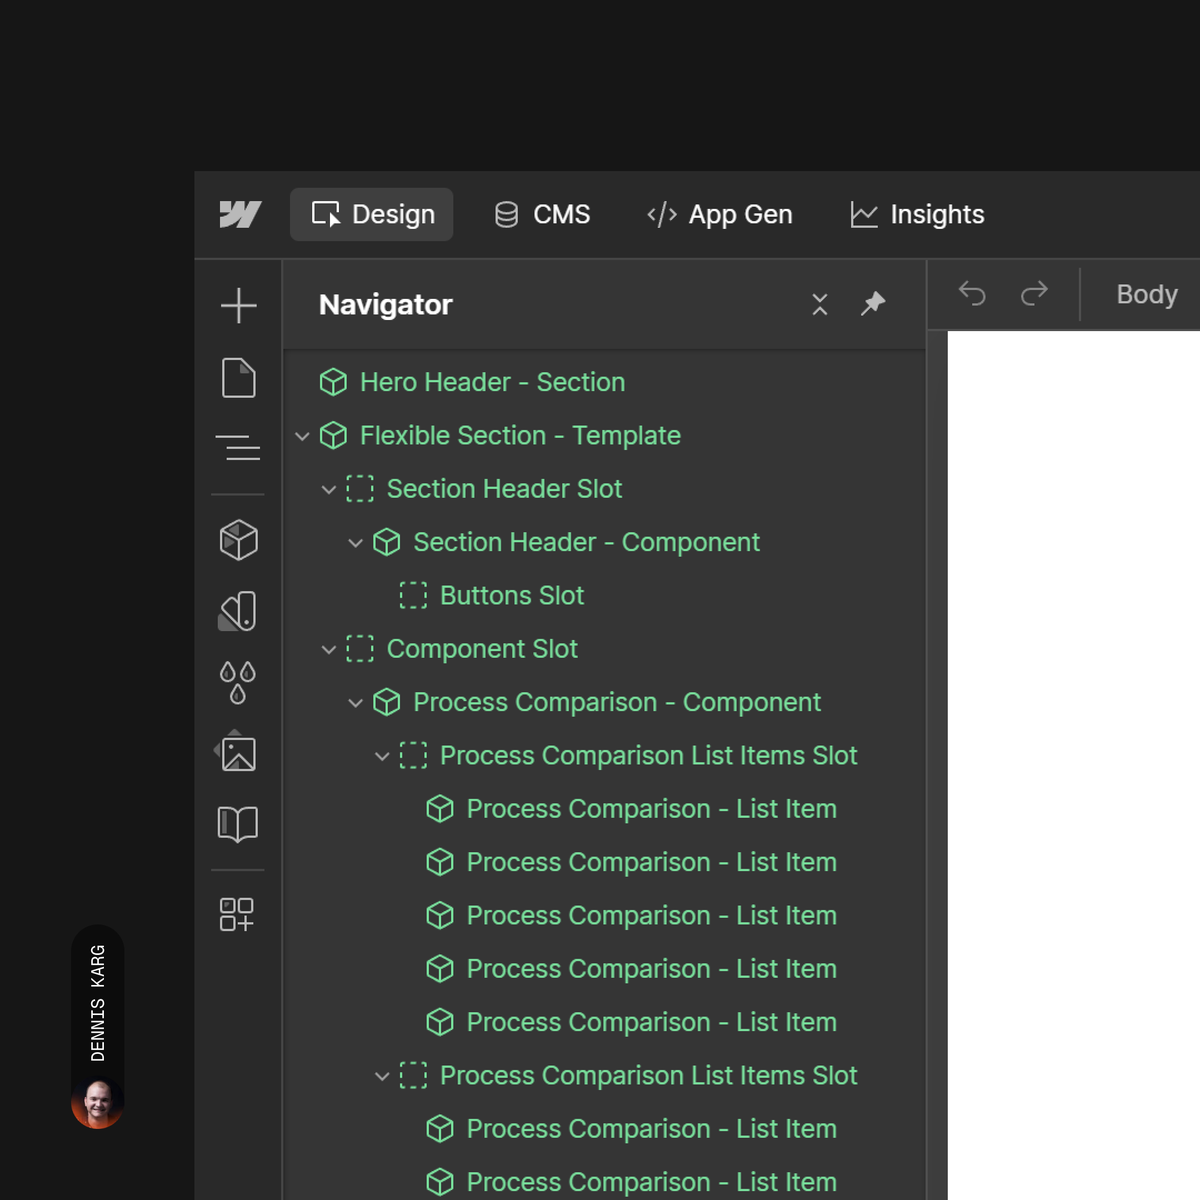Select first Process Comparison List Items Slot label
Screen dimensions: 1200x1200
[x=648, y=755]
